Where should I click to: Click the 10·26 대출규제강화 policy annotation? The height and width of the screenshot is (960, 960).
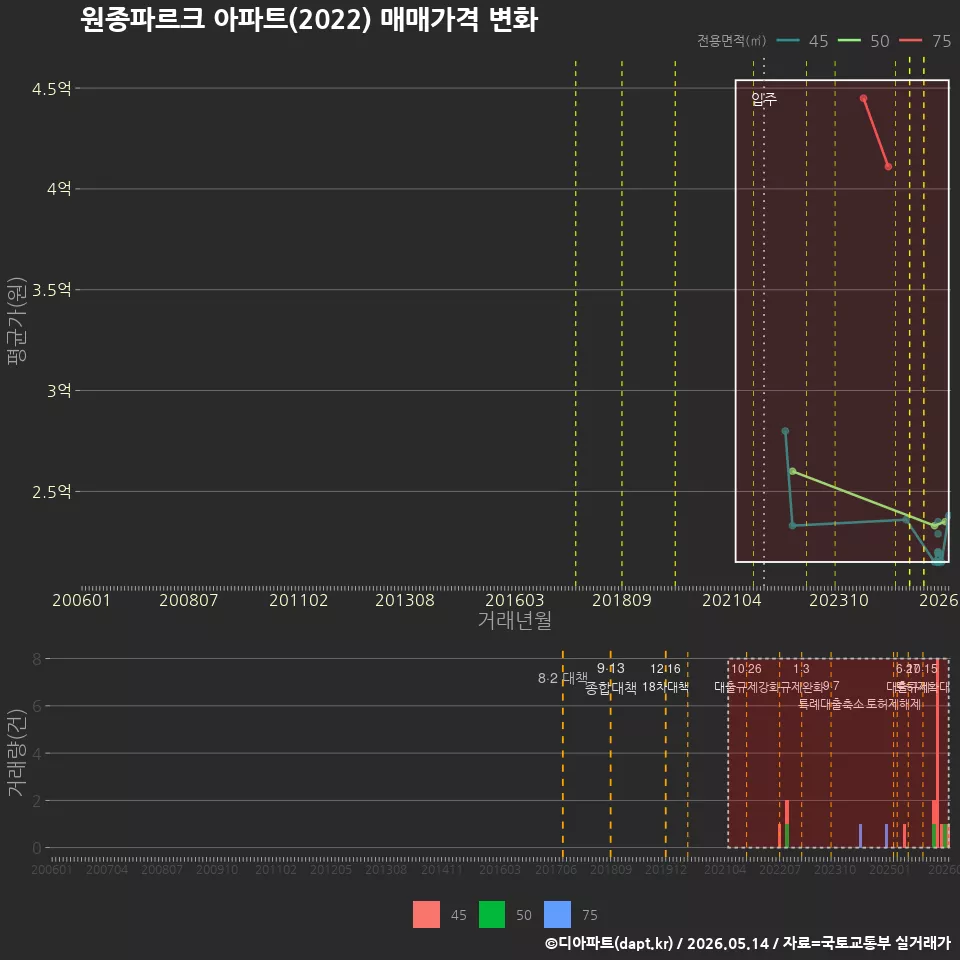tap(746, 678)
